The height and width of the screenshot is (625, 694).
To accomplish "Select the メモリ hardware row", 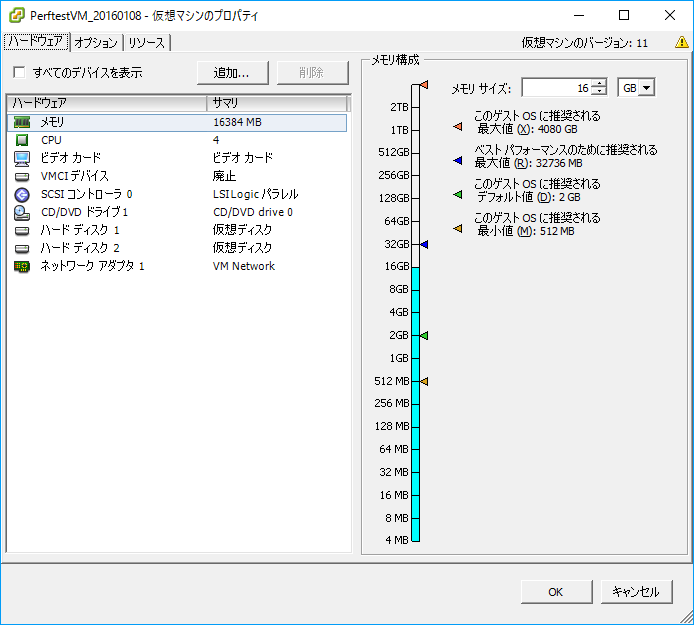I will pyautogui.click(x=177, y=122).
